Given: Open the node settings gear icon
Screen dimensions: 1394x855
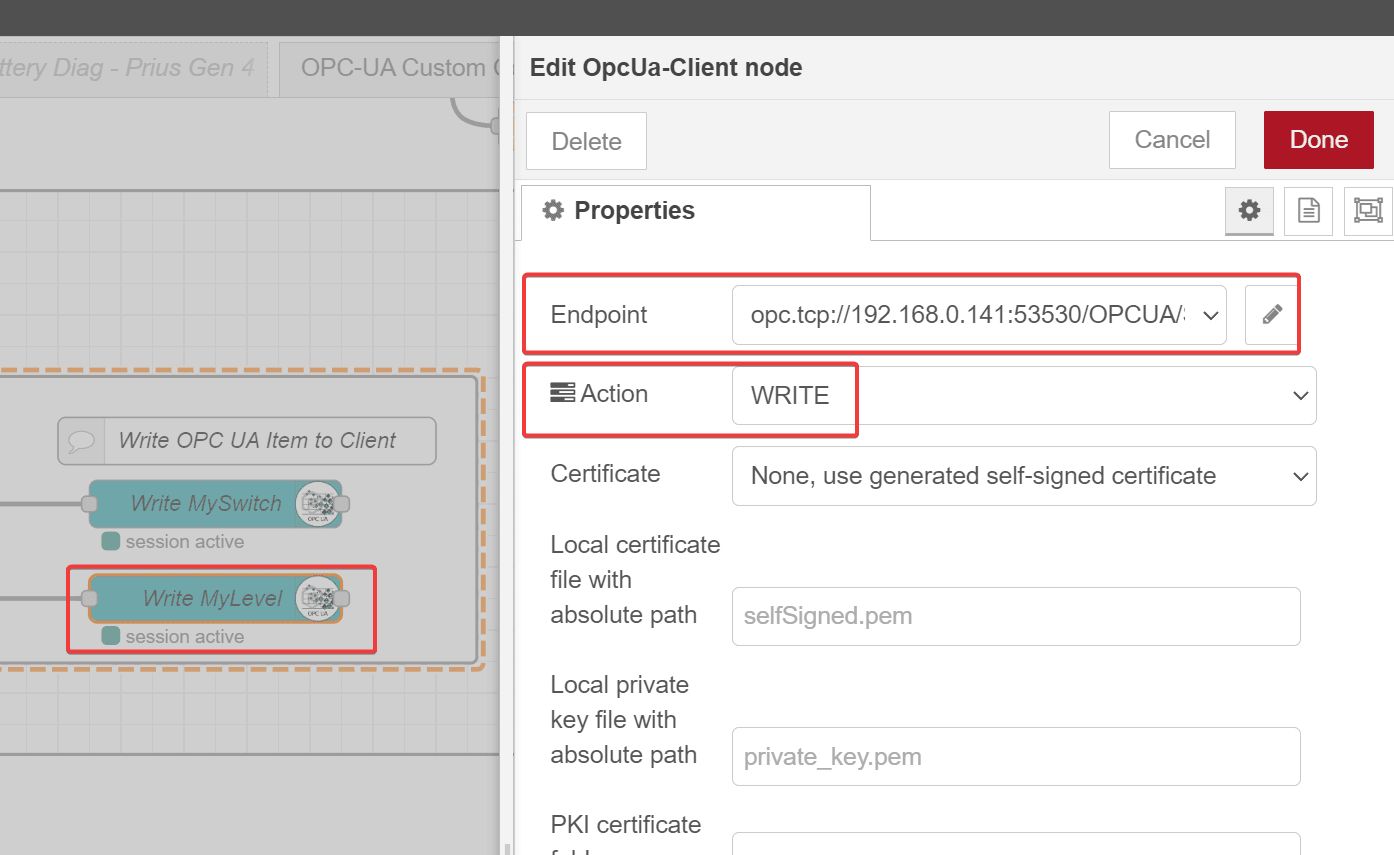Looking at the screenshot, I should pyautogui.click(x=1248, y=211).
